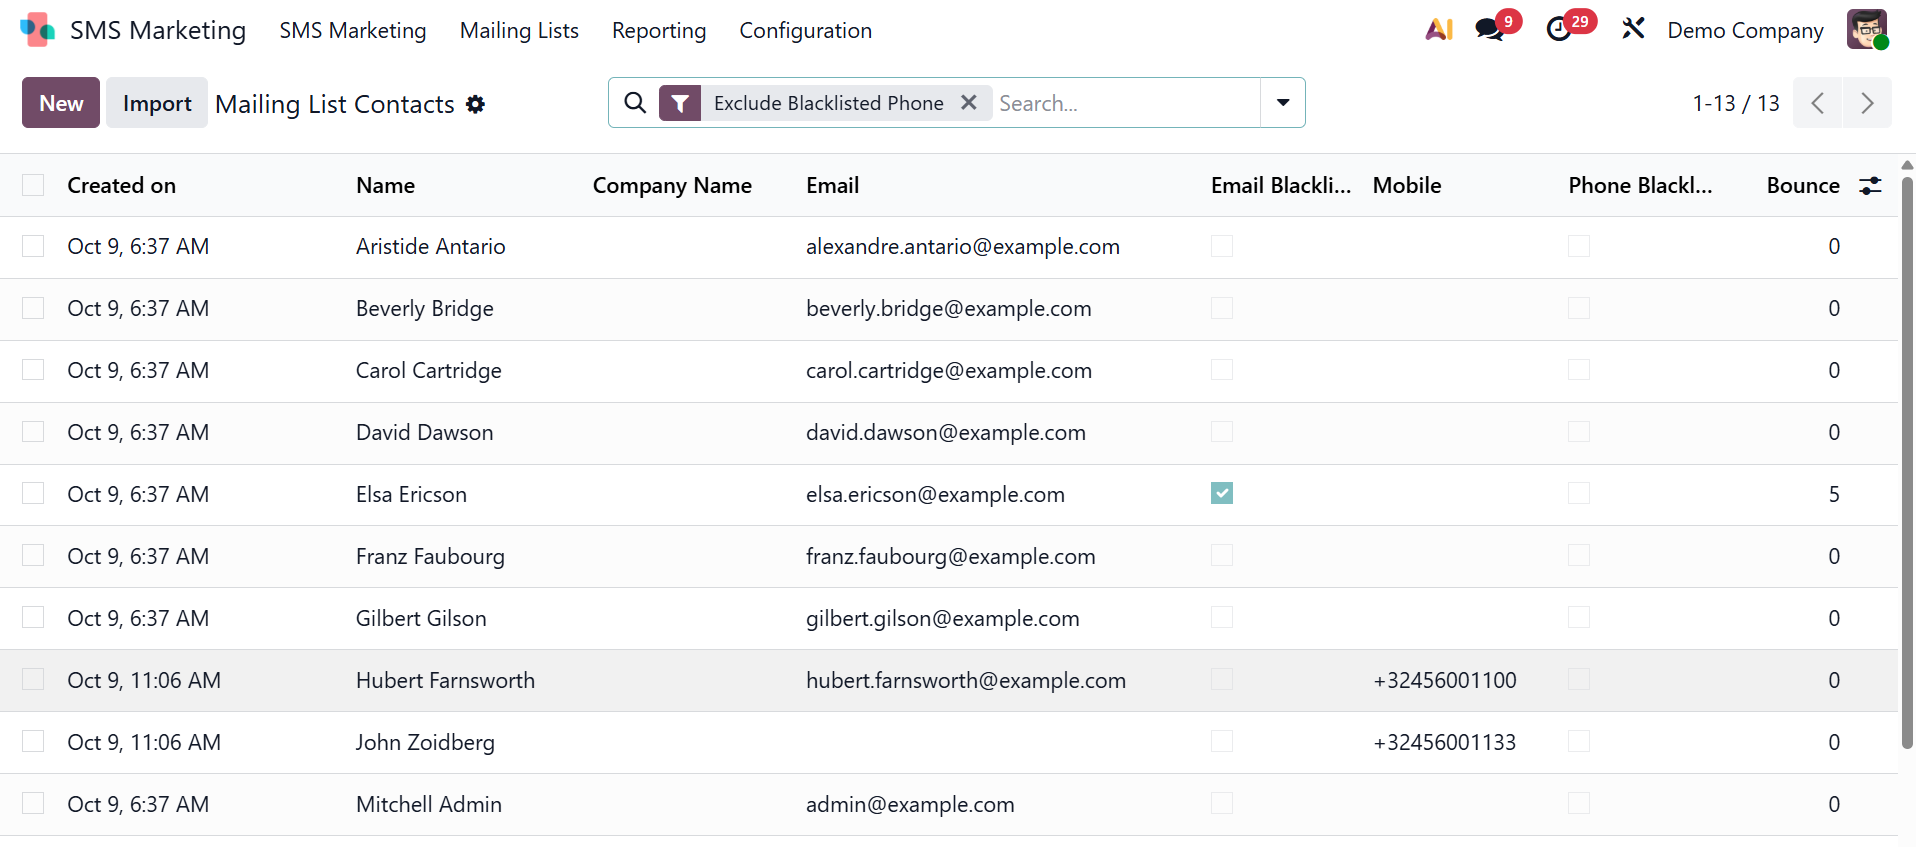Viewport: 1916px width, 847px height.
Task: Open the AI assistant icon
Action: pos(1438,30)
